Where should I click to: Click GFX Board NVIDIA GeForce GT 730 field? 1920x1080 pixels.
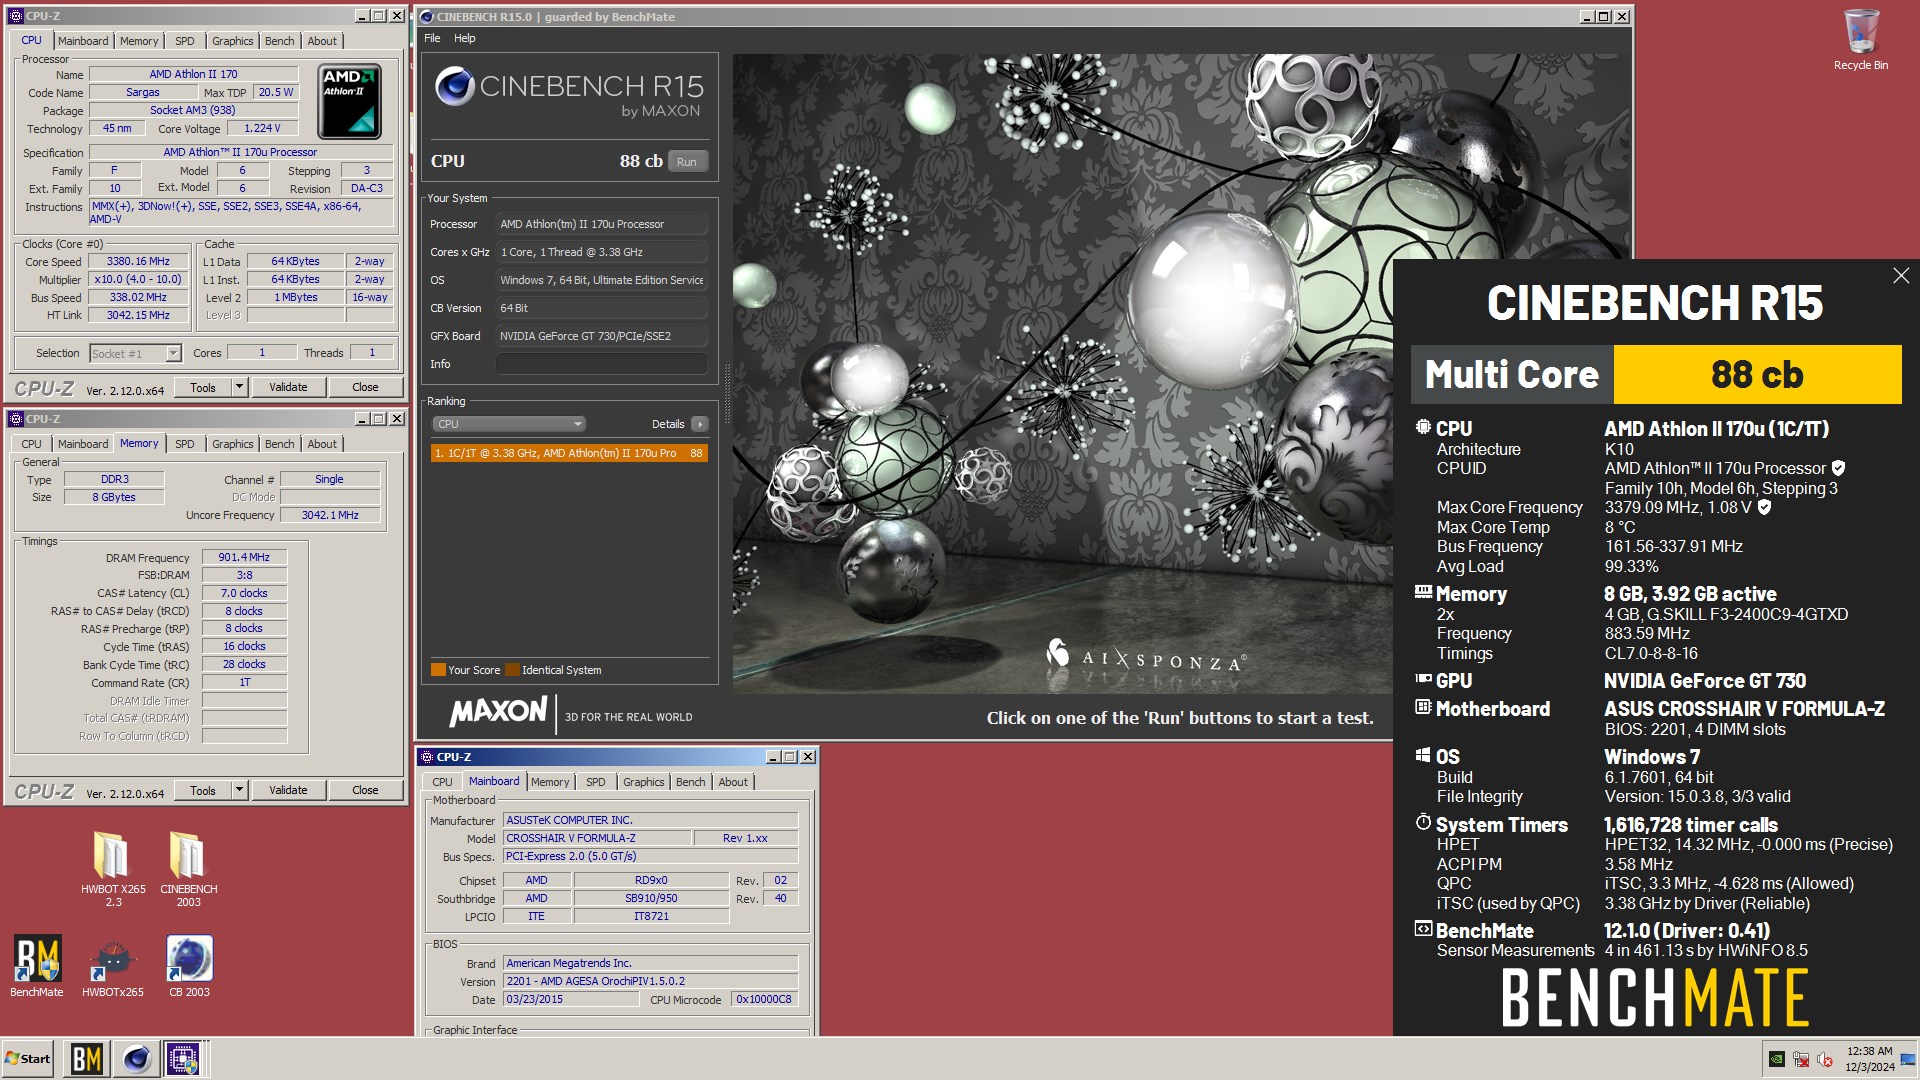(602, 336)
